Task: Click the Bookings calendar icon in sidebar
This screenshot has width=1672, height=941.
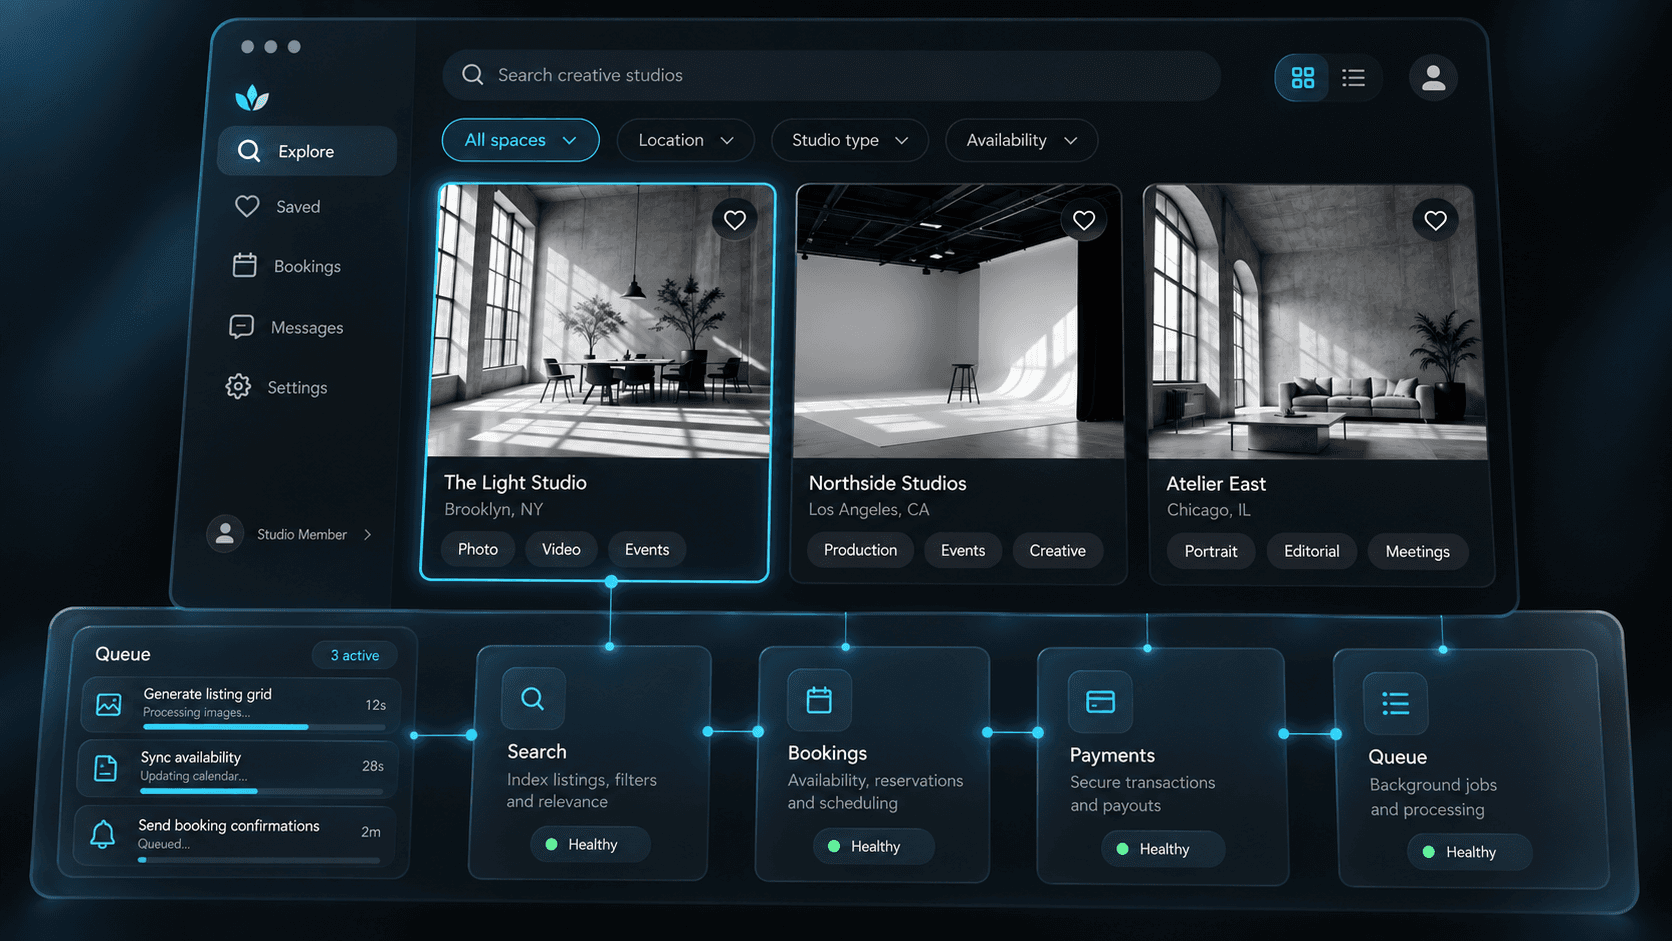Action: coord(245,265)
